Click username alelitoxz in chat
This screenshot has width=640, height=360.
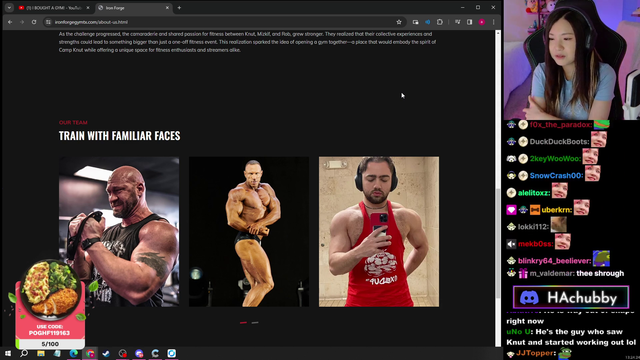[533, 193]
